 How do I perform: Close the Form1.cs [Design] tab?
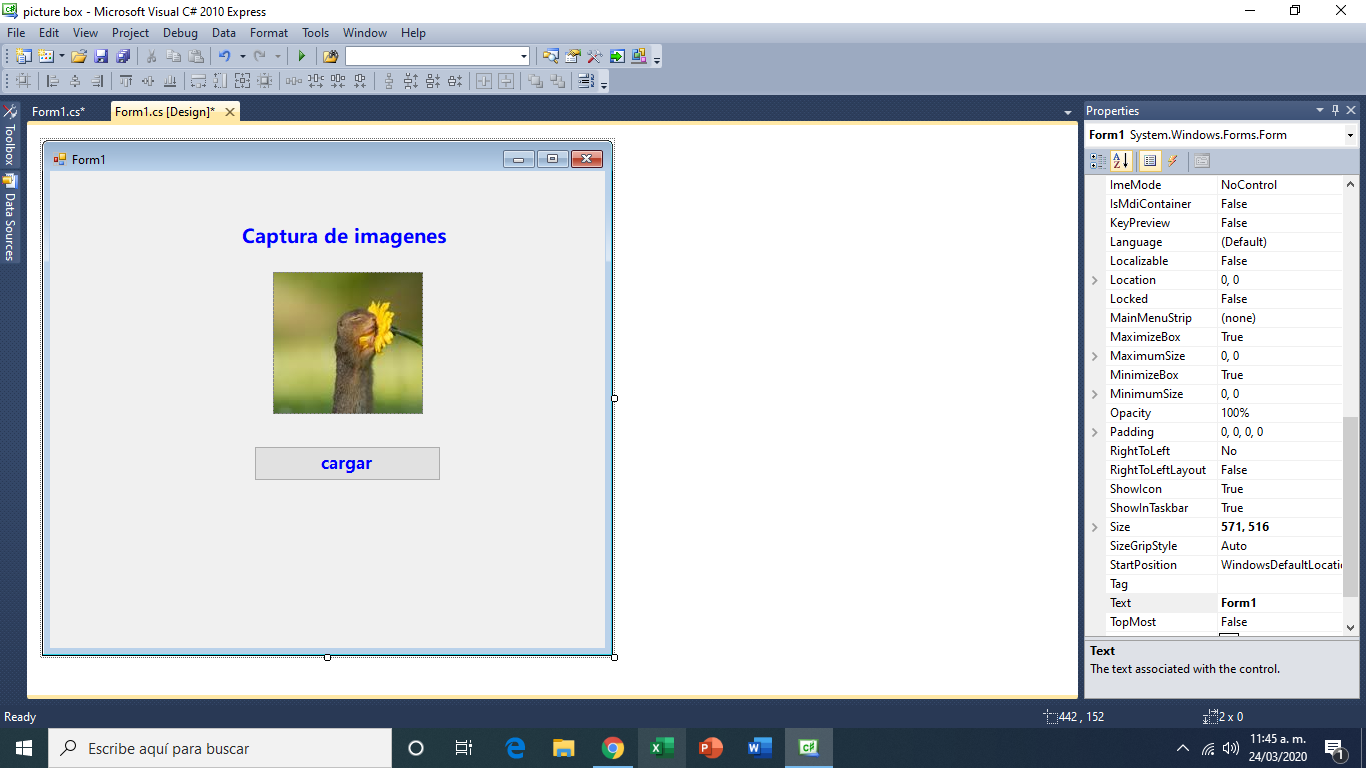230,112
